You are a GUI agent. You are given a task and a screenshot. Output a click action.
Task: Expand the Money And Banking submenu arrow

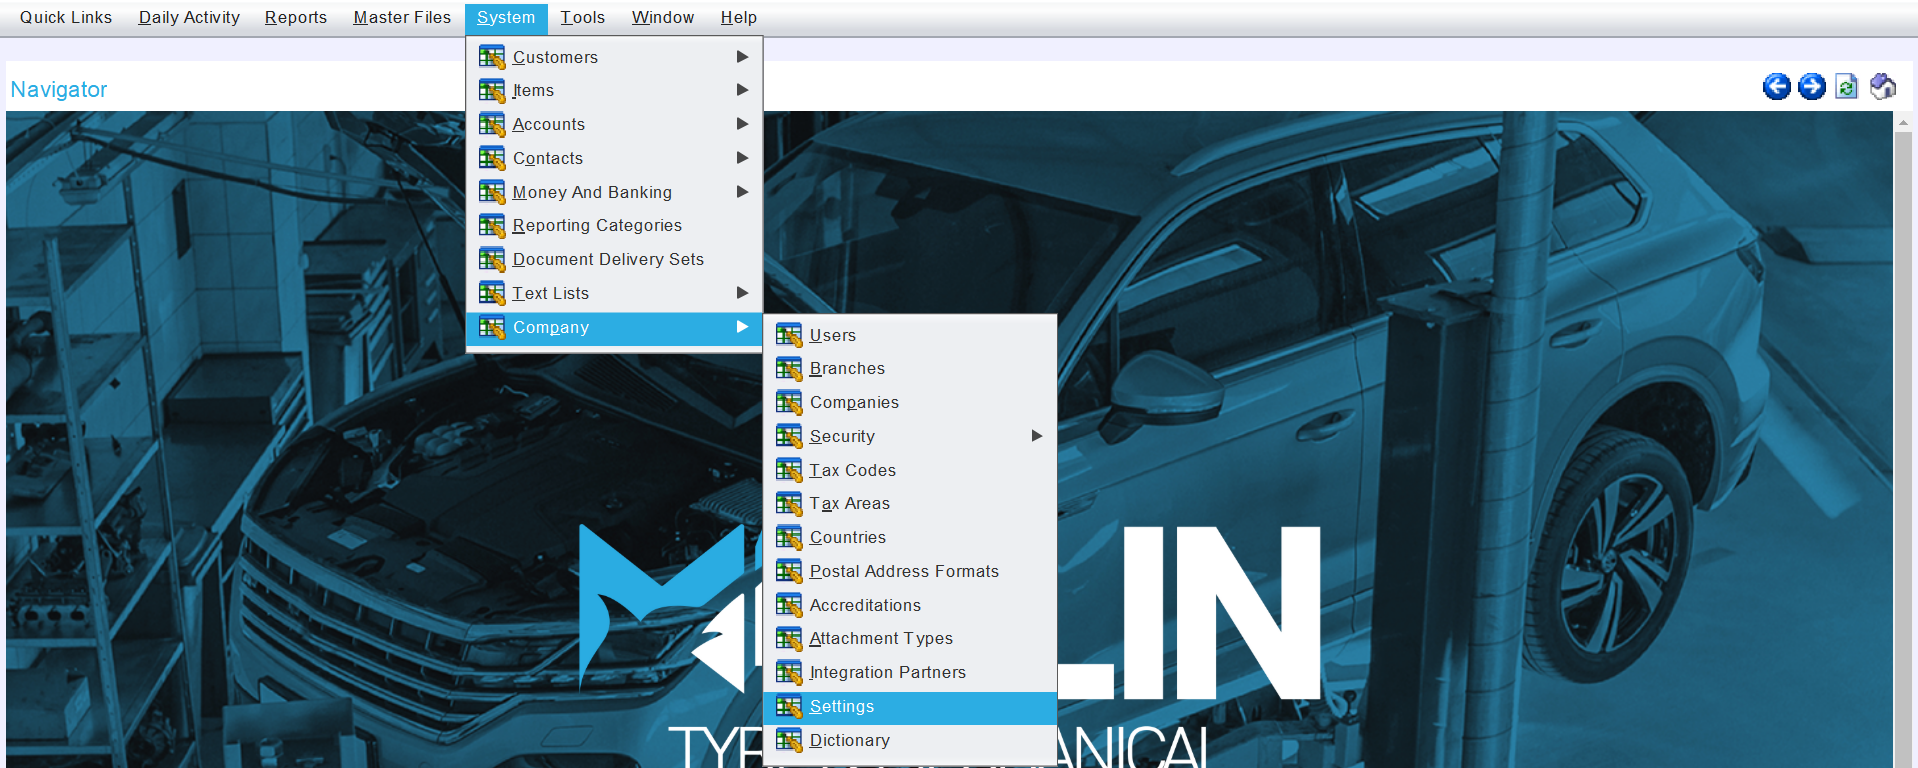tap(742, 192)
